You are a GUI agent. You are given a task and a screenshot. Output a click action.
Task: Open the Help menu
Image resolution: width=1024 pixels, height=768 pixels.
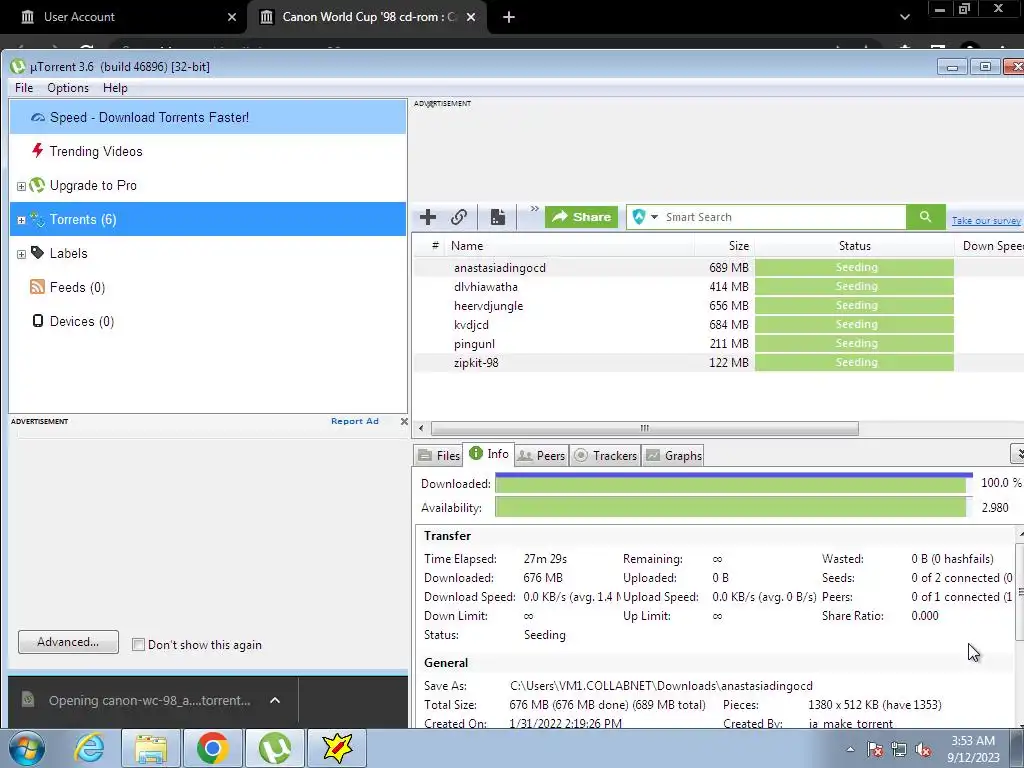tap(115, 88)
